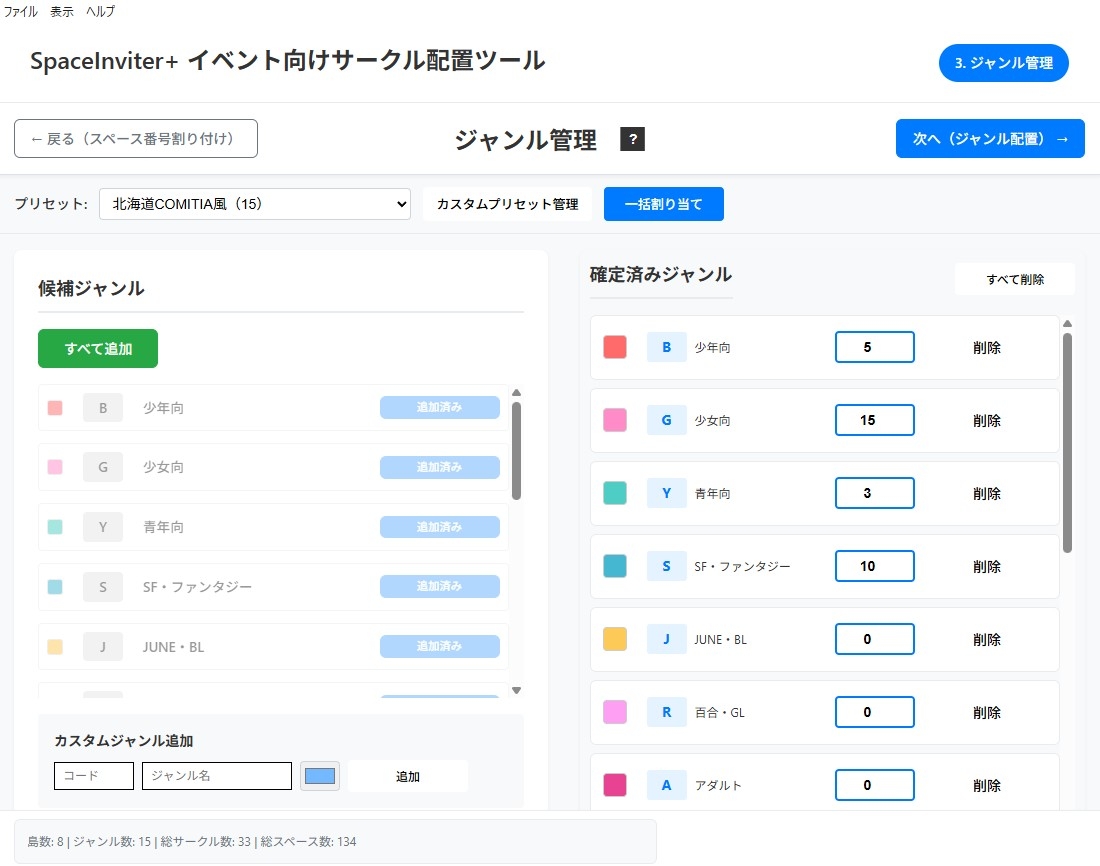Click the green すべて追加 button
This screenshot has height=866, width=1100.
pos(98,349)
